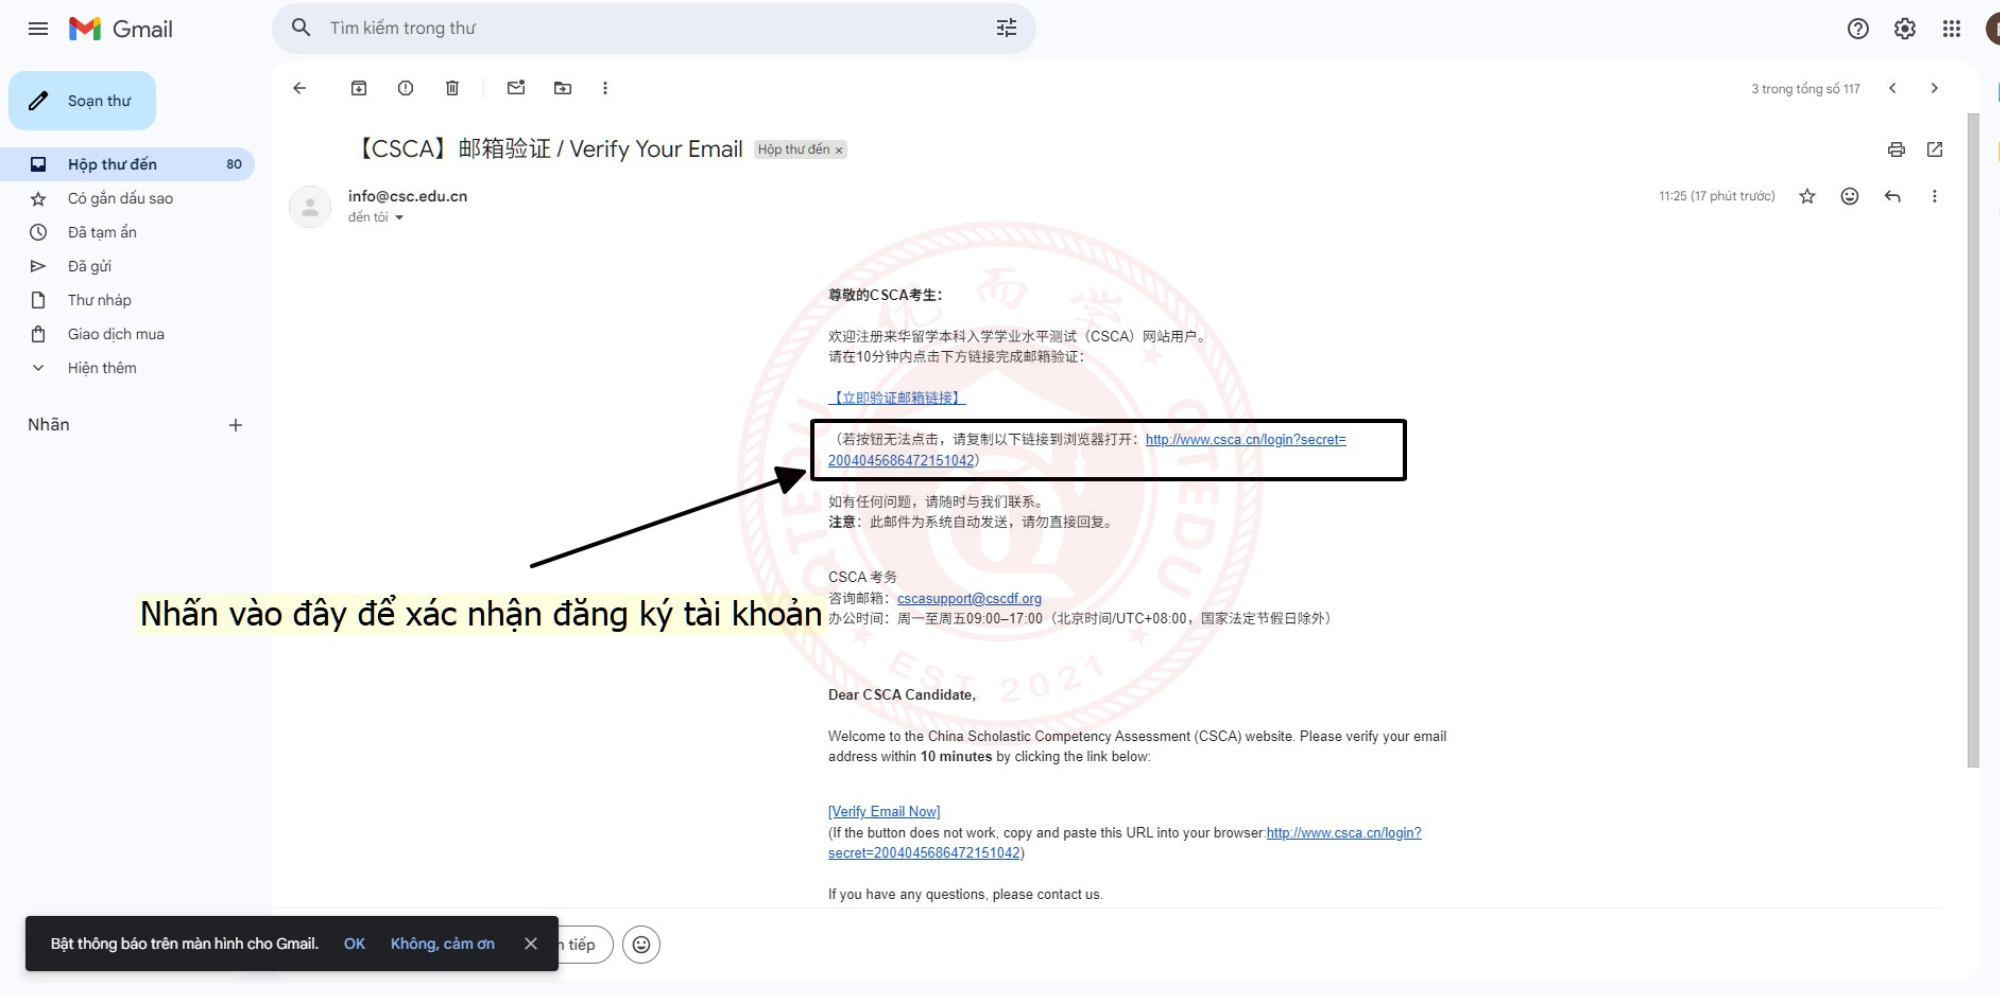Open the 'Hộp thư đến' inbox folder
Image resolution: width=2000 pixels, height=998 pixels.
(x=112, y=164)
